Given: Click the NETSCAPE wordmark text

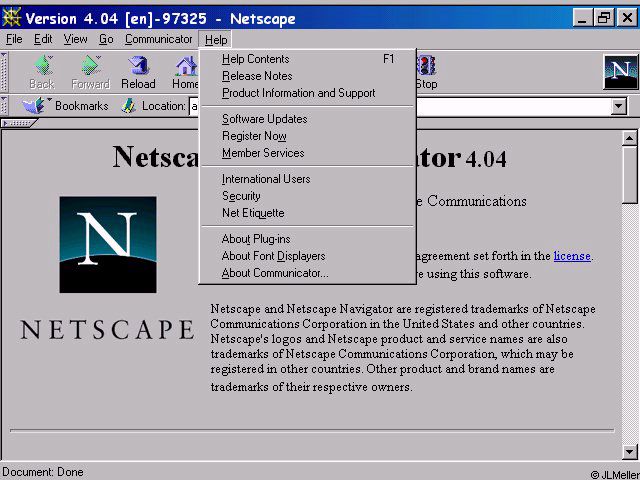Looking at the screenshot, I should 107,330.
